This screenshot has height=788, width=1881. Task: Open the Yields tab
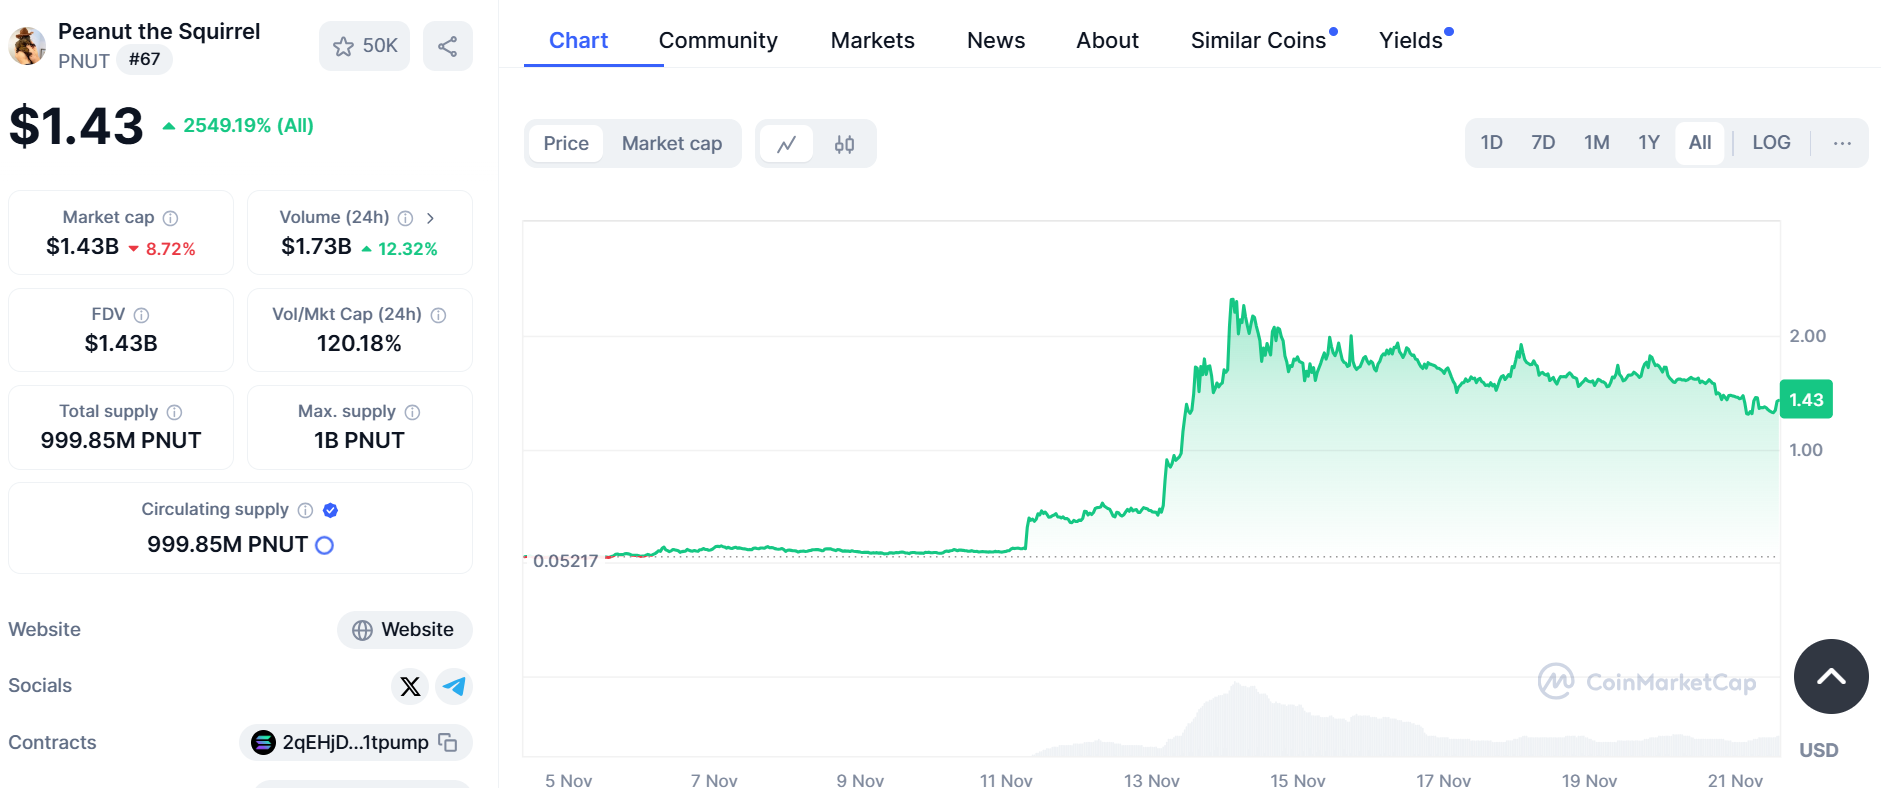1411,40
